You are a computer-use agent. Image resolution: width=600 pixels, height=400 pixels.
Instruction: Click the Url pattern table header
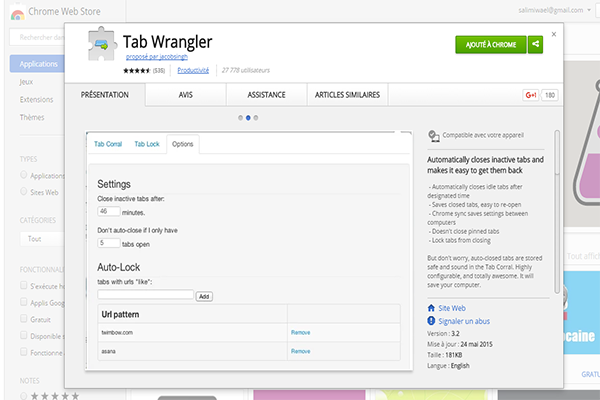coord(192,314)
